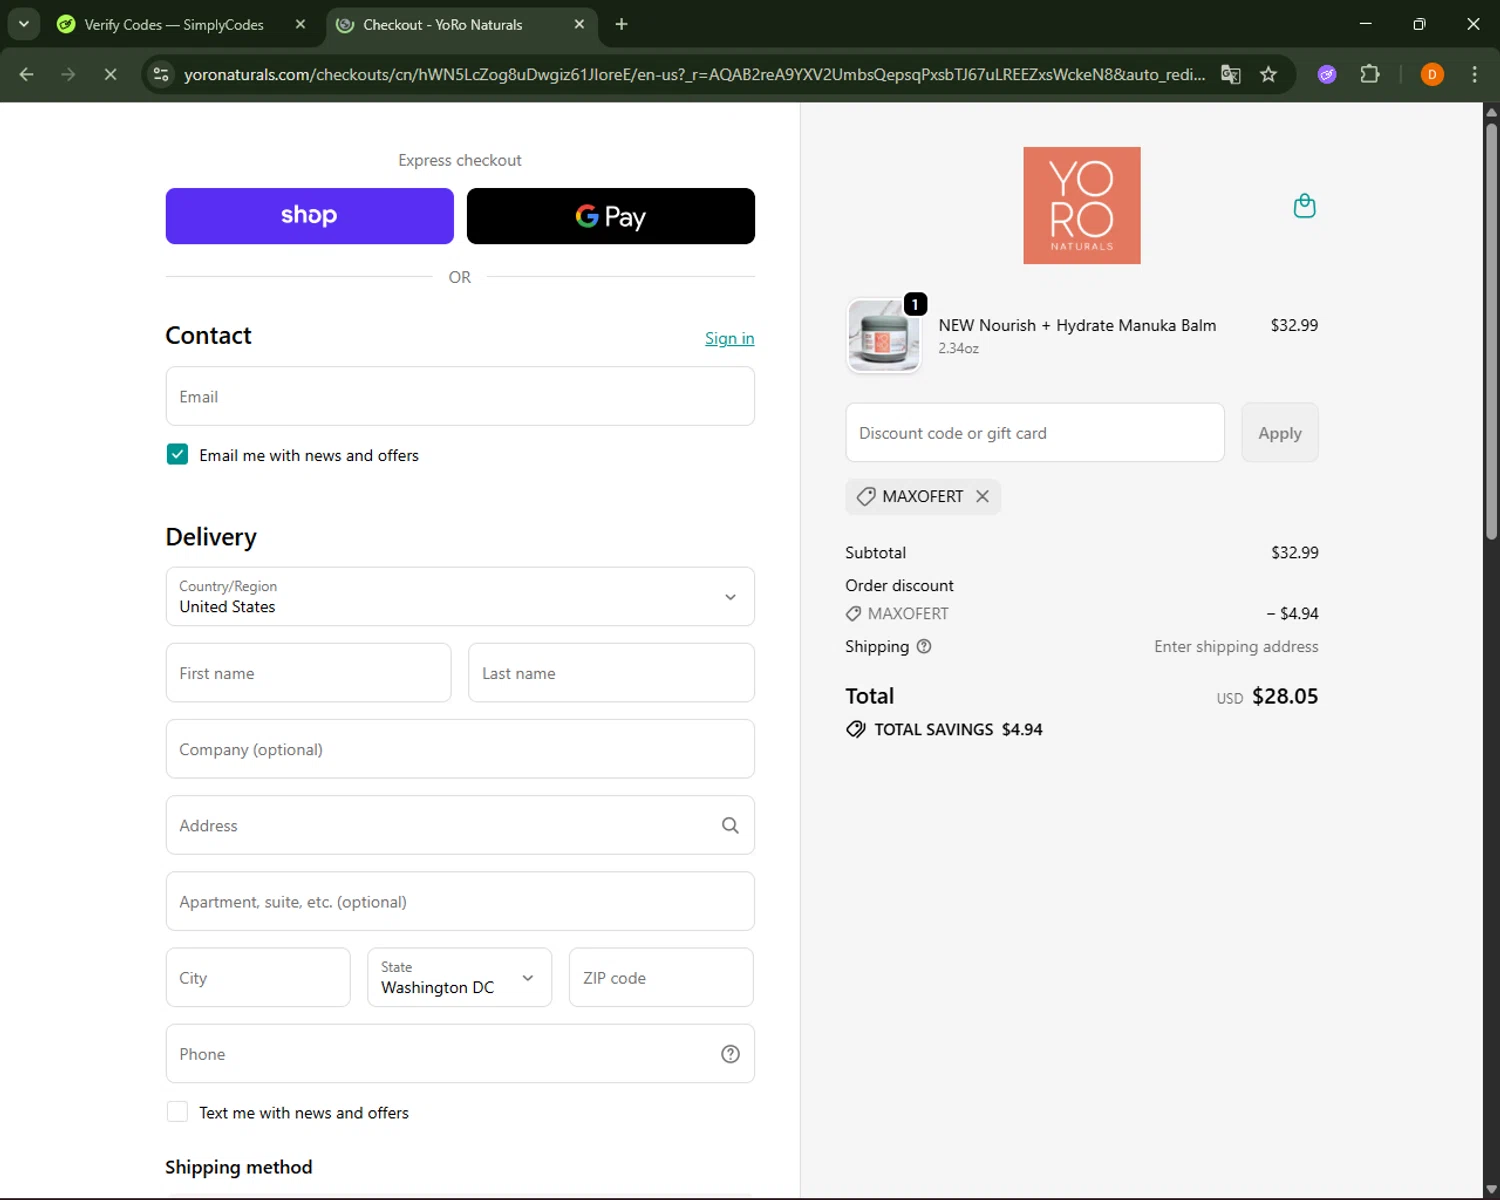Click the Enter shipping address text

pos(1236,646)
